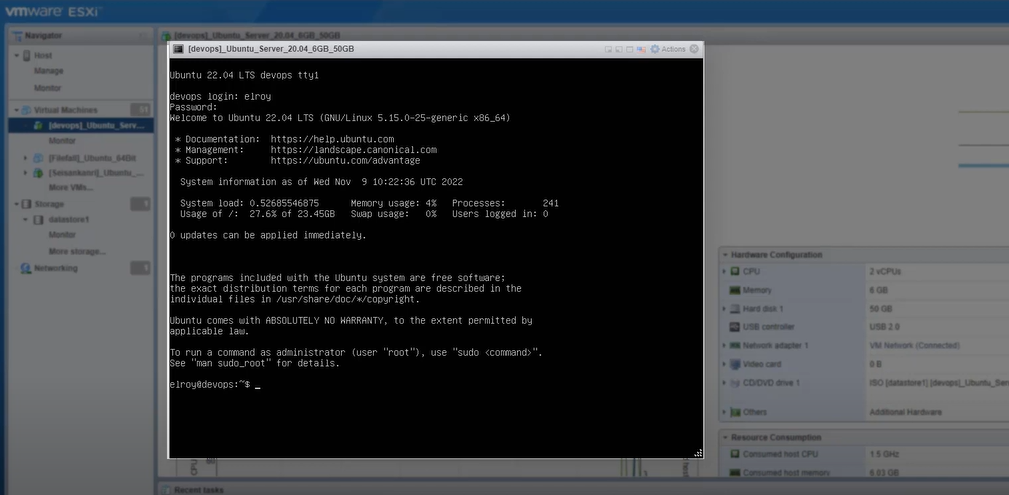
Task: Expand the CD/DVD drive 1 row
Action: pyautogui.click(x=725, y=383)
